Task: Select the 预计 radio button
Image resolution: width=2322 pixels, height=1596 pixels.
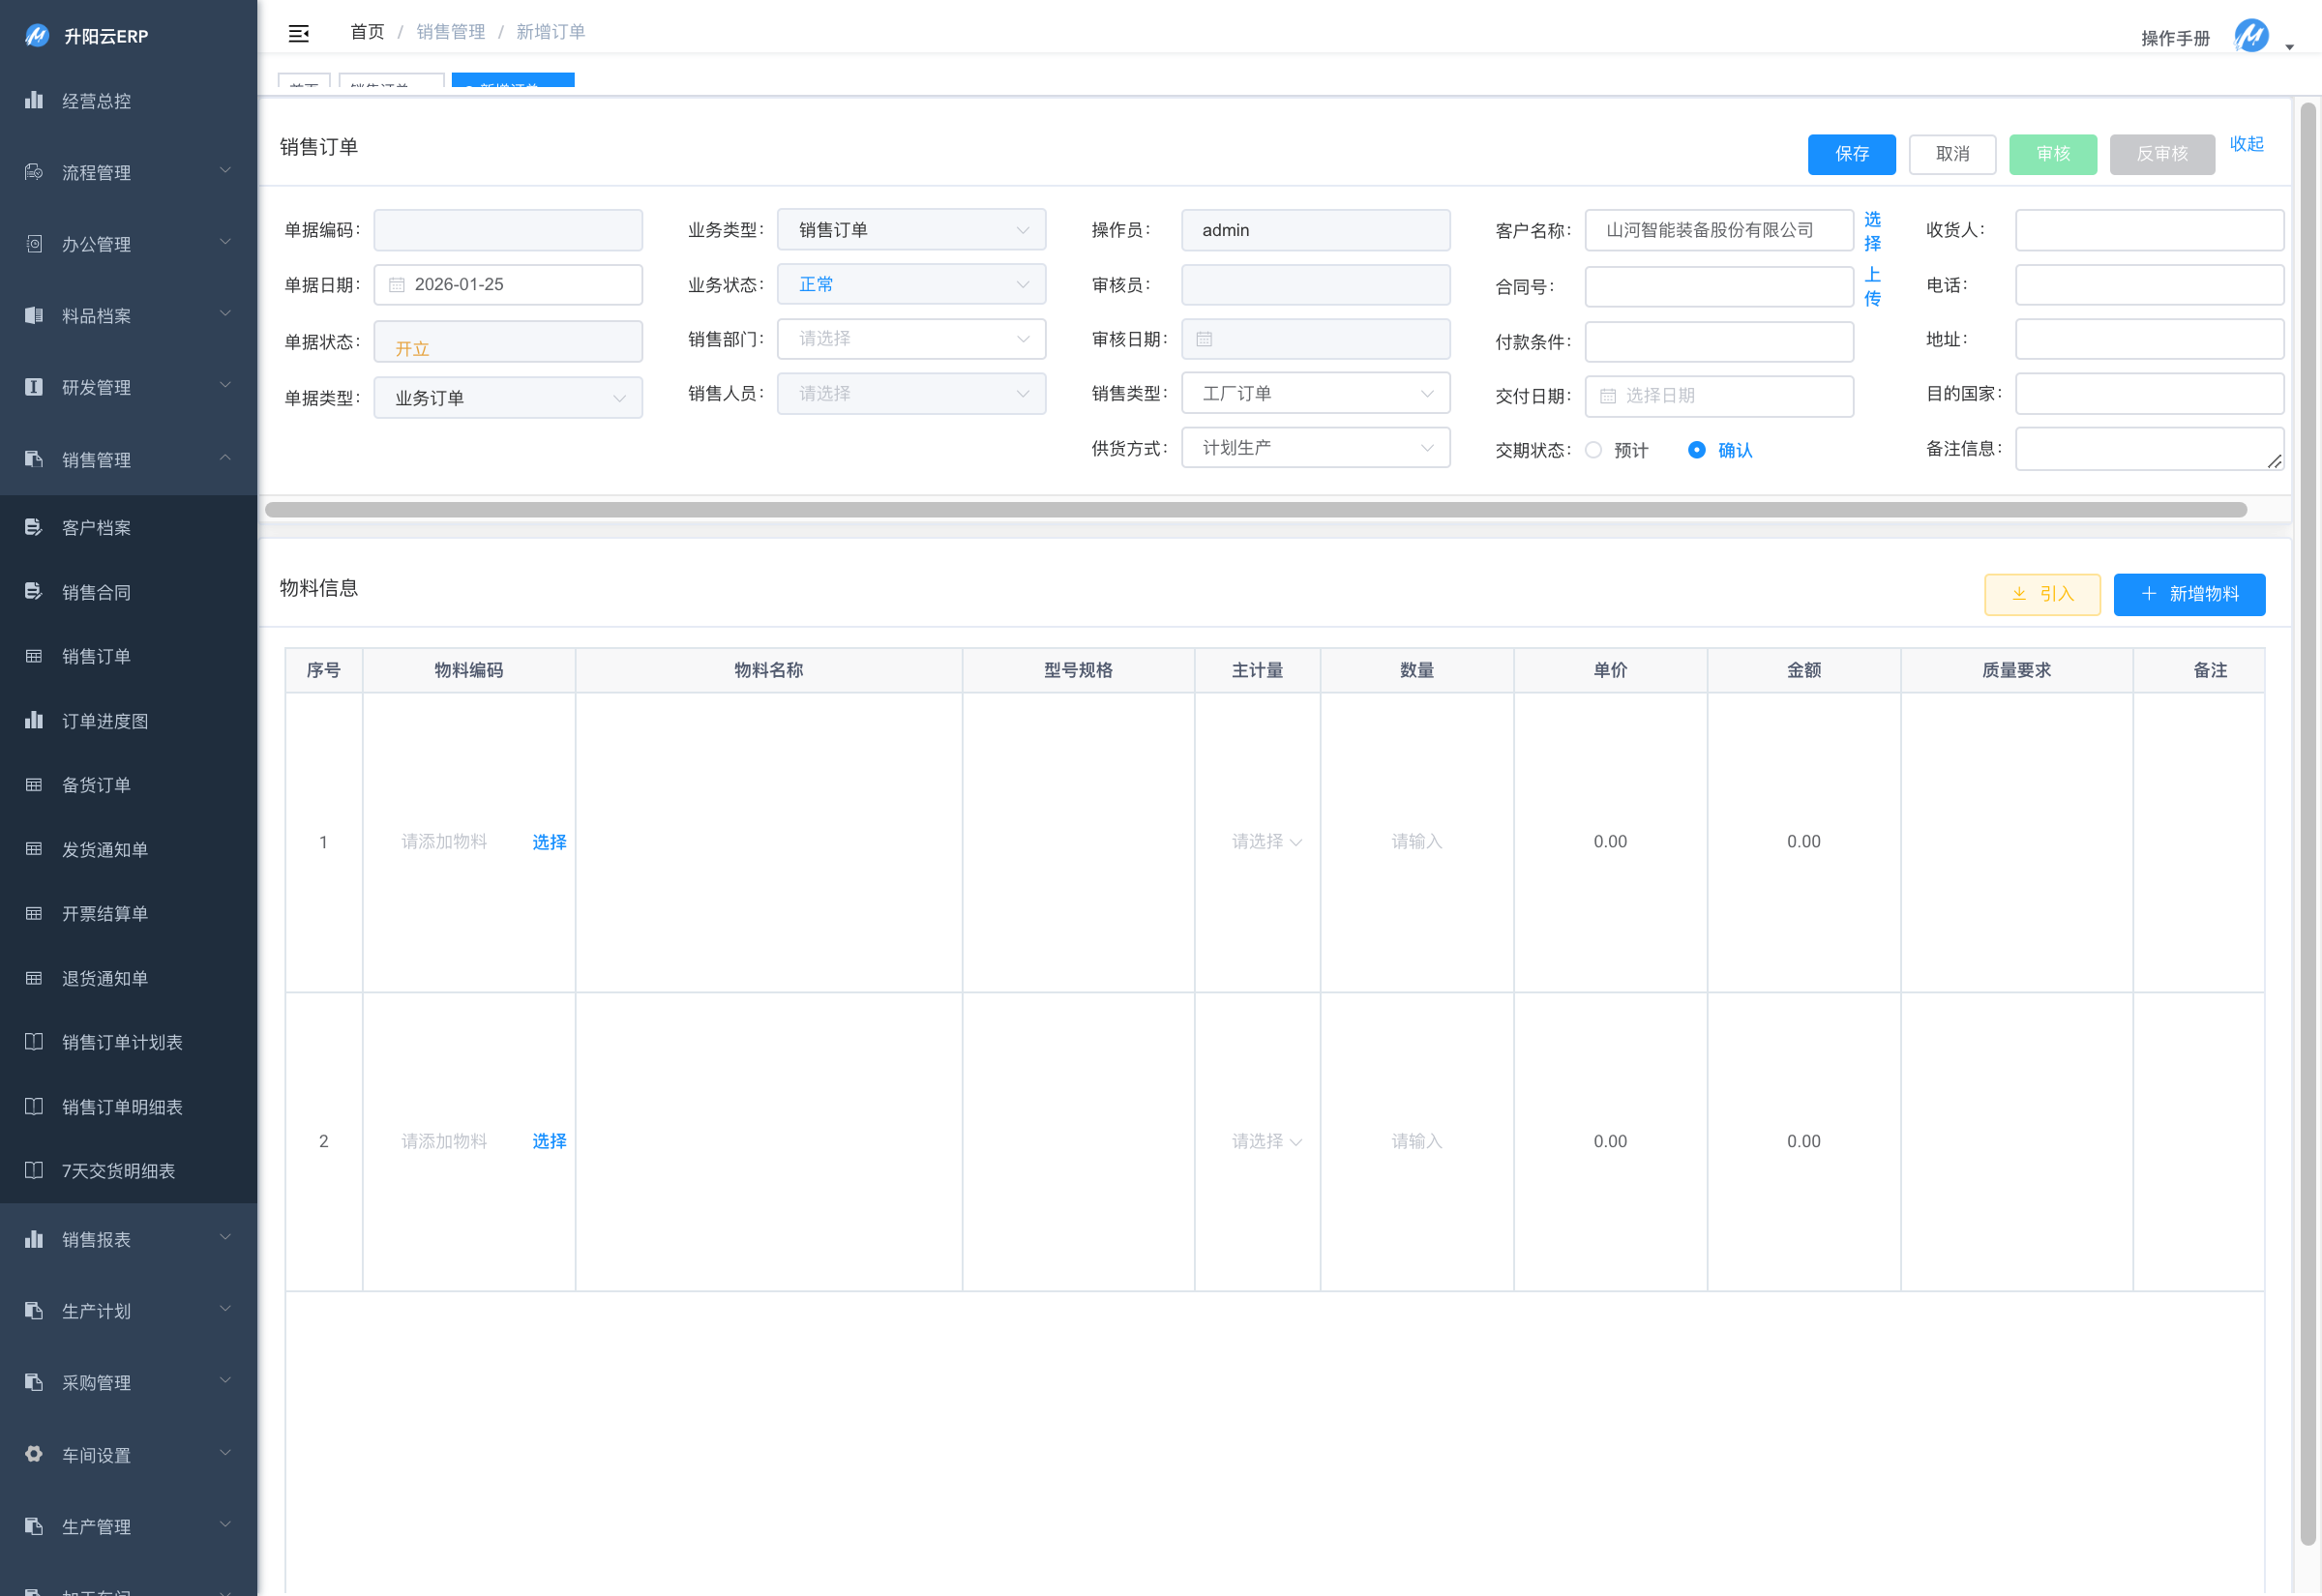Action: click(1594, 450)
